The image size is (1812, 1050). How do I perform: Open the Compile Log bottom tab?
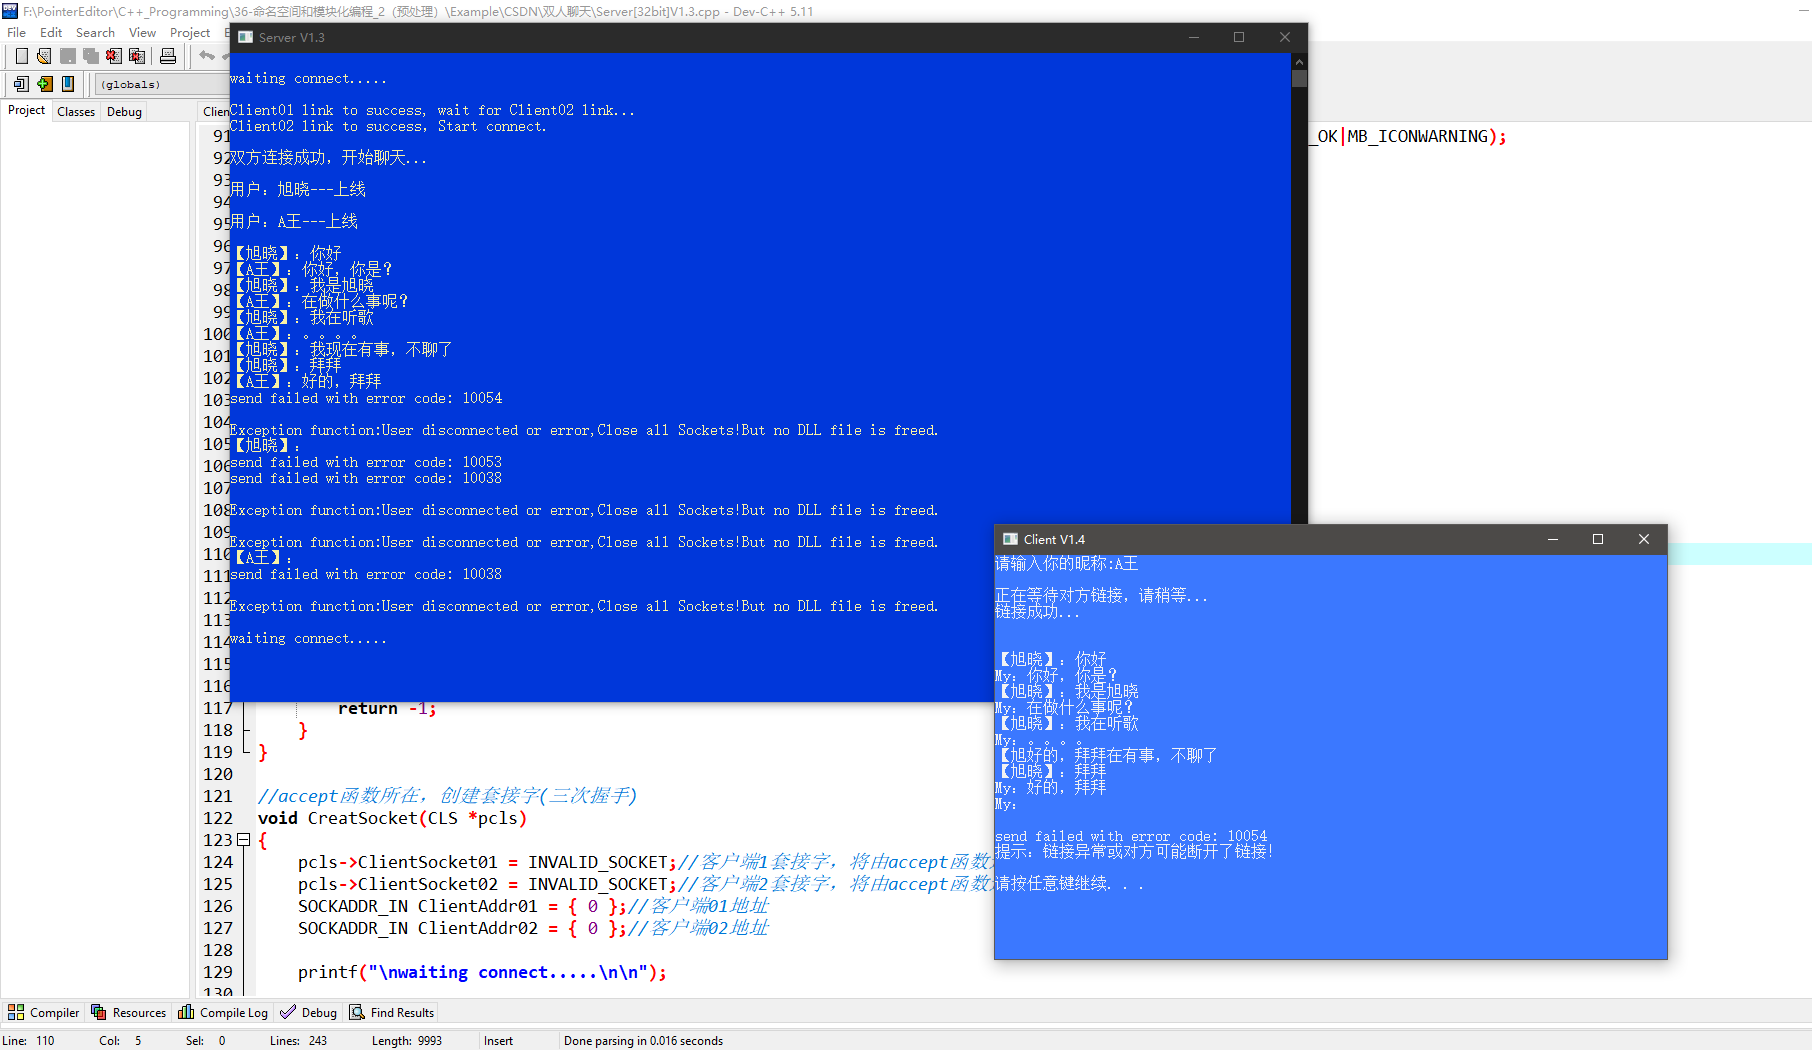[223, 1012]
